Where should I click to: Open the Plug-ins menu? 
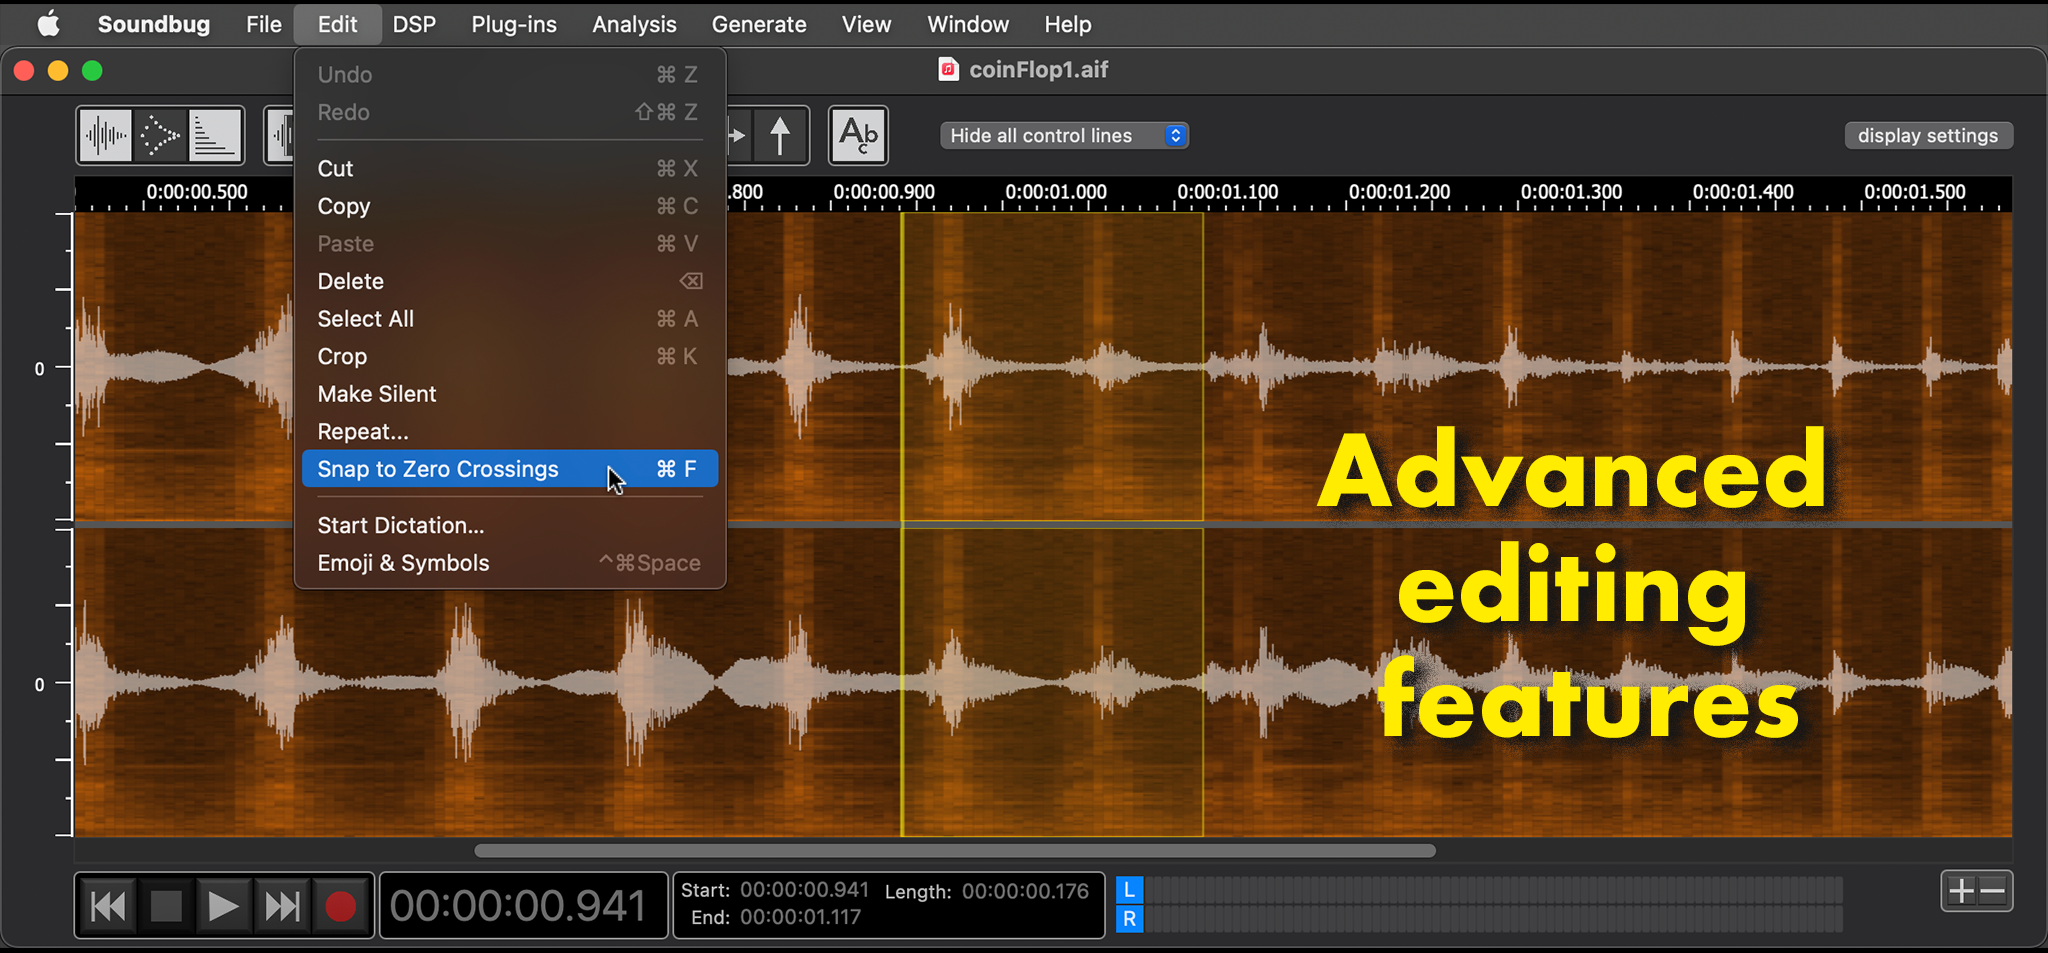click(514, 24)
